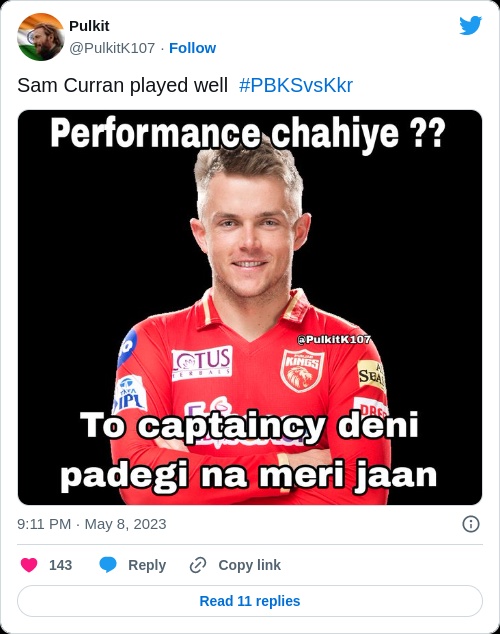Follow the @PulkitK107 account
Image resolution: width=500 pixels, height=634 pixels.
(192, 48)
